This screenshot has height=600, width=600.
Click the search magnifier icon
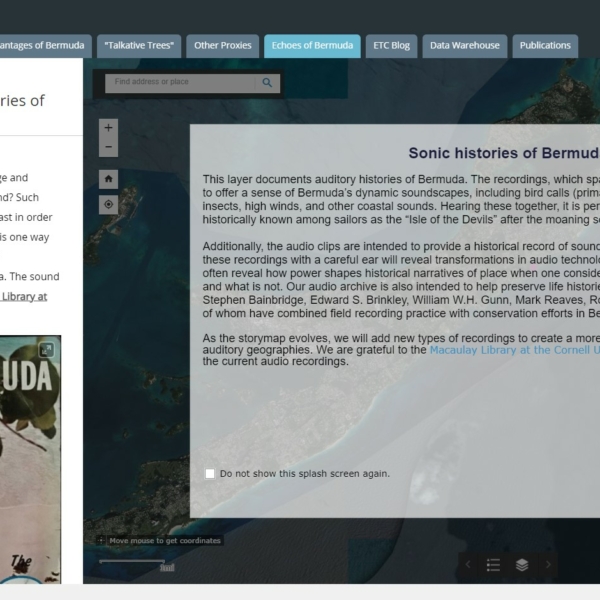tap(267, 83)
